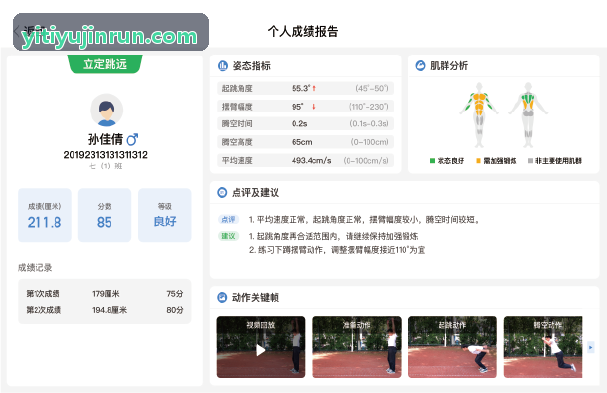Click the back-view muscle body figure
The image size is (607, 393).
tap(528, 115)
